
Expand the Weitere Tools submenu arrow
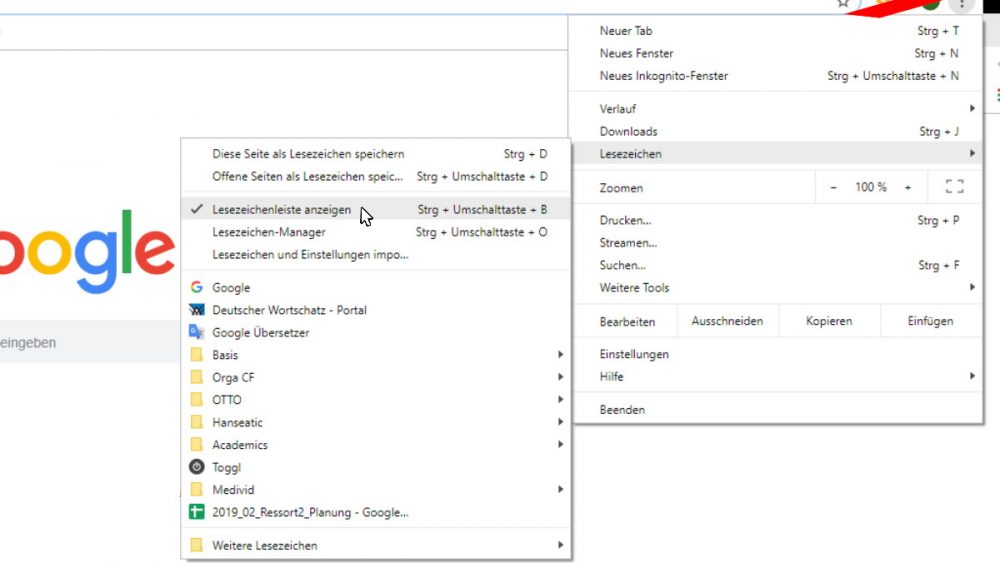(972, 288)
